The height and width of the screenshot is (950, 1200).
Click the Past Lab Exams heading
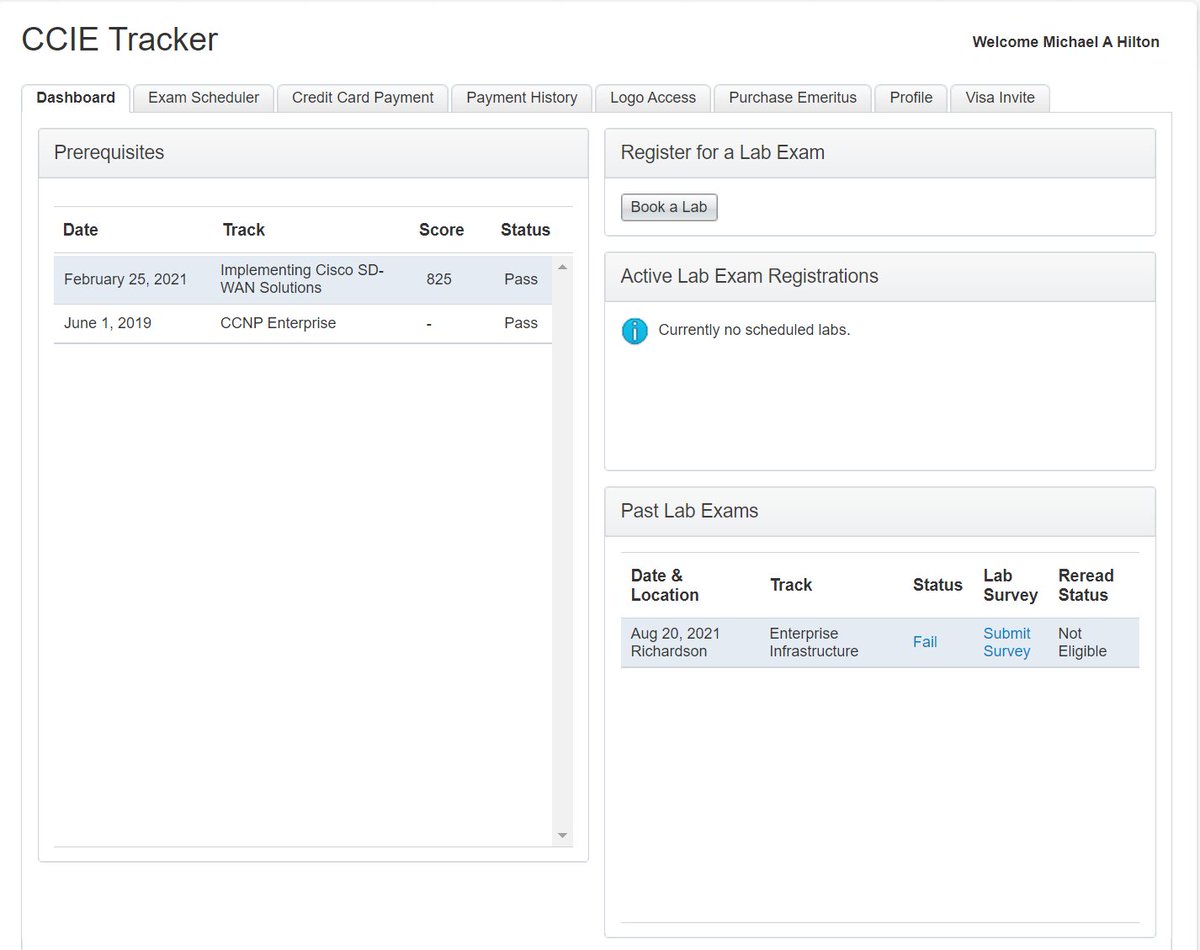tap(690, 511)
